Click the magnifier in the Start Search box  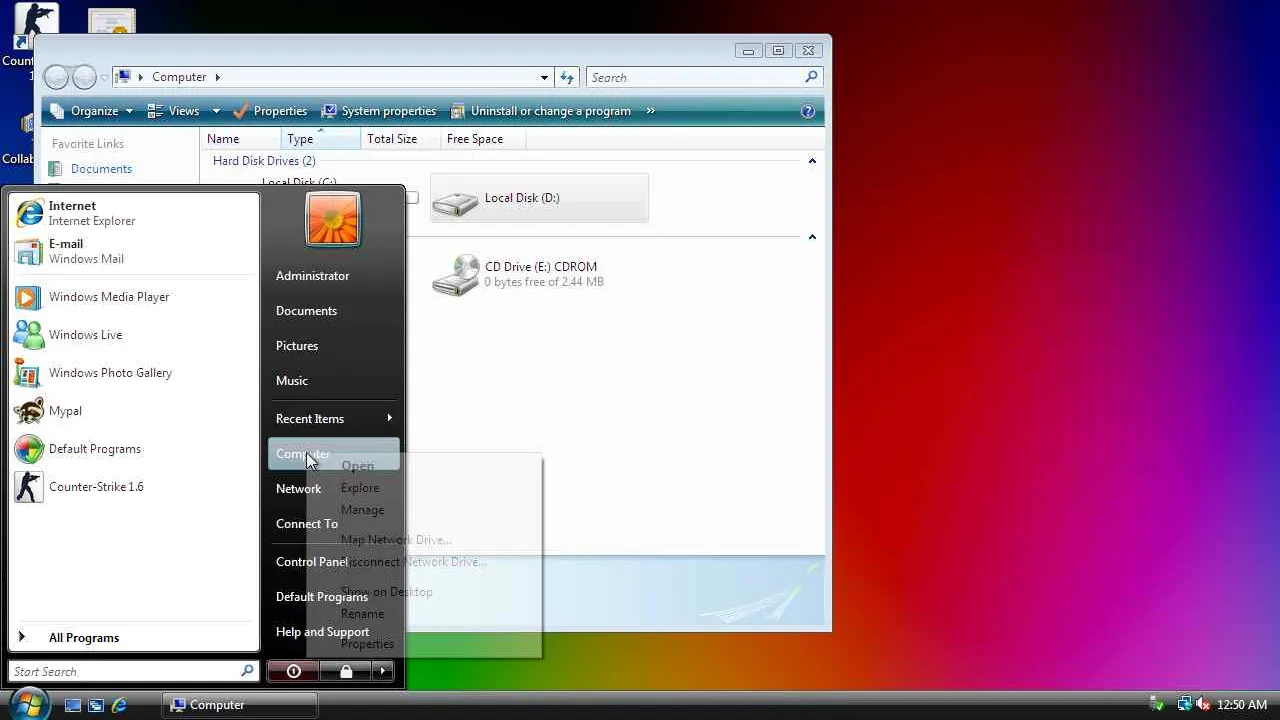[247, 671]
